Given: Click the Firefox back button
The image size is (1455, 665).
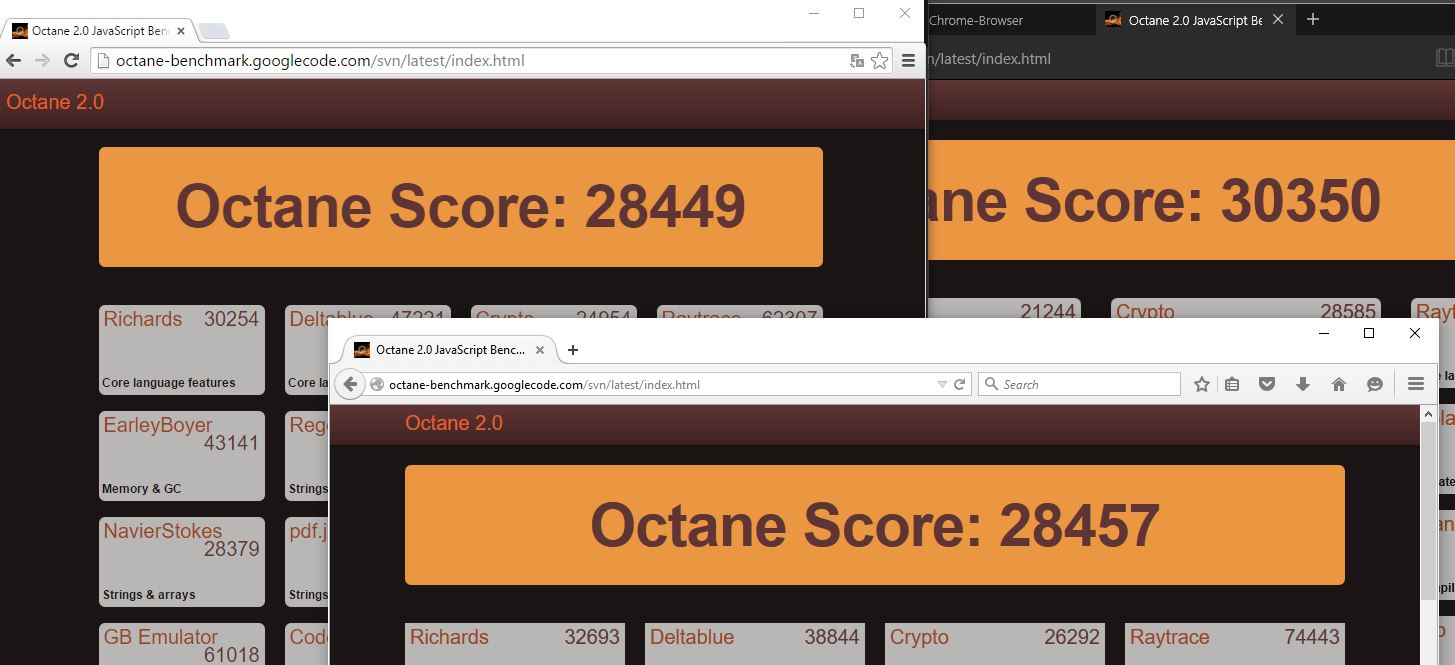Looking at the screenshot, I should [x=349, y=384].
